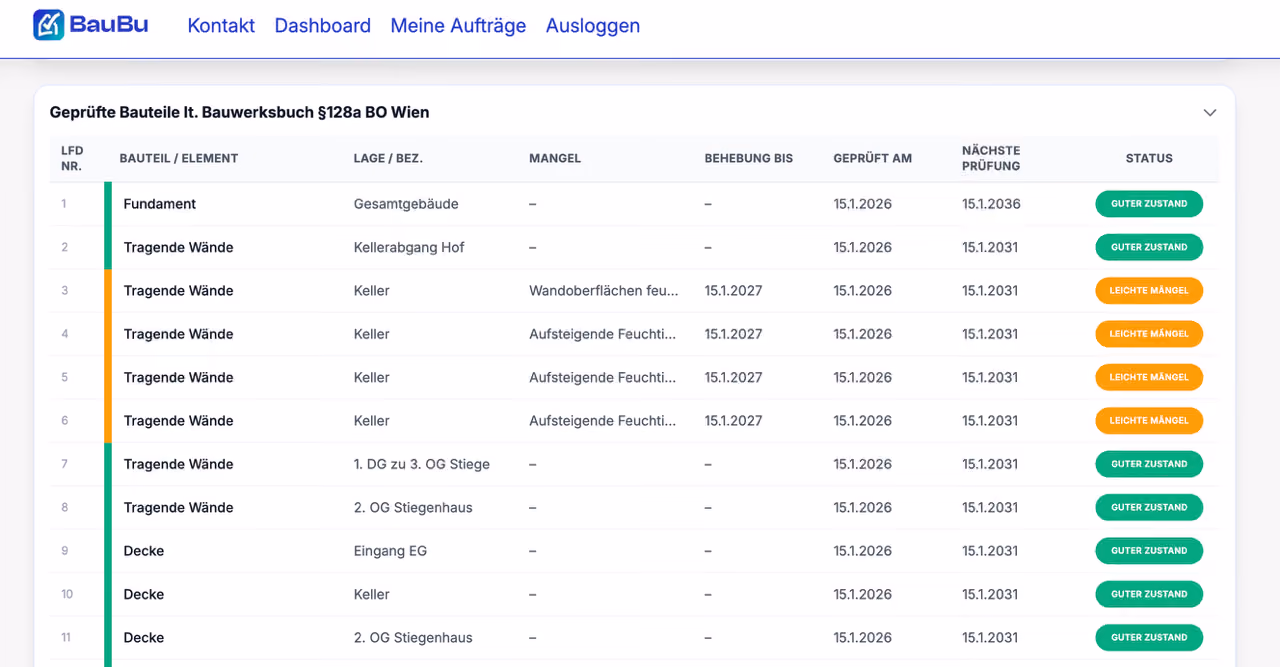Click the BEHEBUNG BIS column header
The width and height of the screenshot is (1280, 667).
(749, 158)
